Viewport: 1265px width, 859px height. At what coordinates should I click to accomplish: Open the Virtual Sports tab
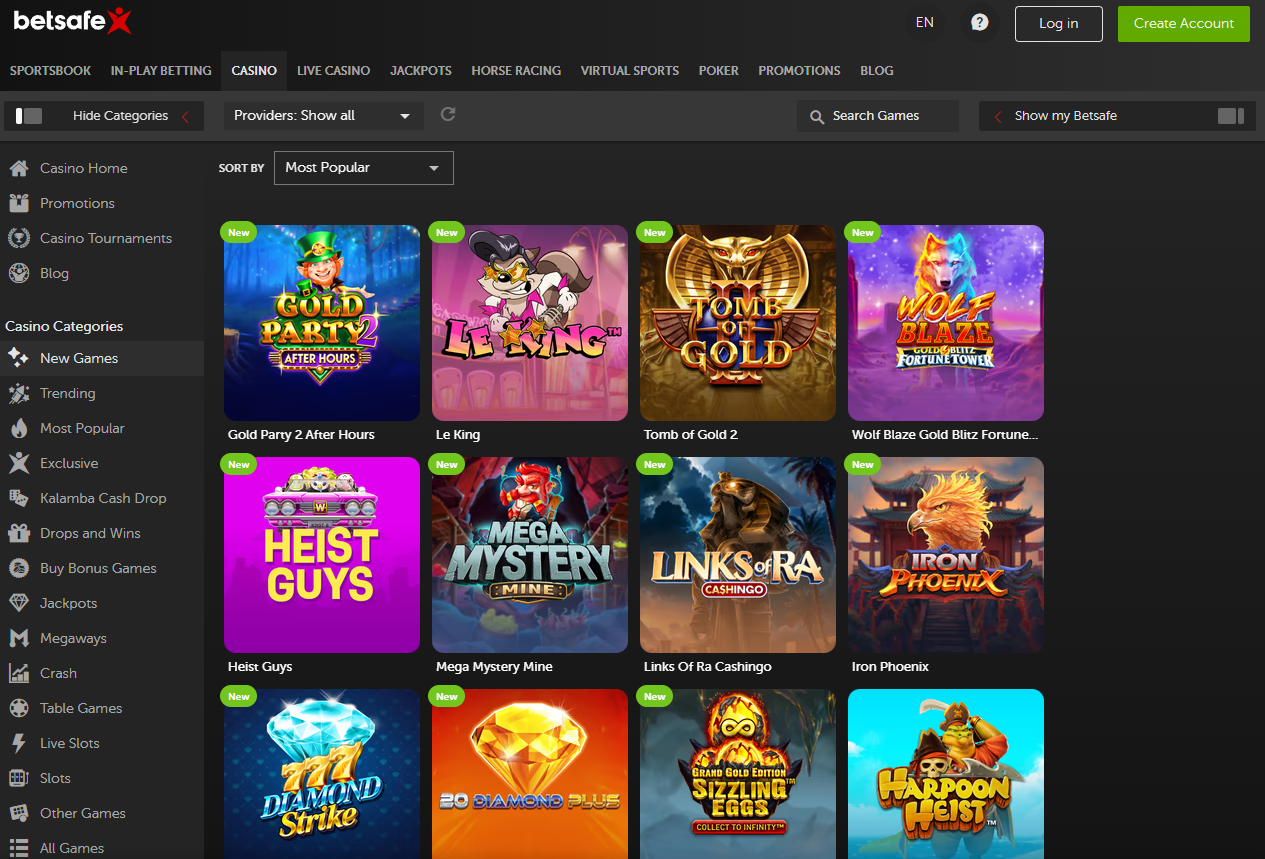(x=630, y=71)
